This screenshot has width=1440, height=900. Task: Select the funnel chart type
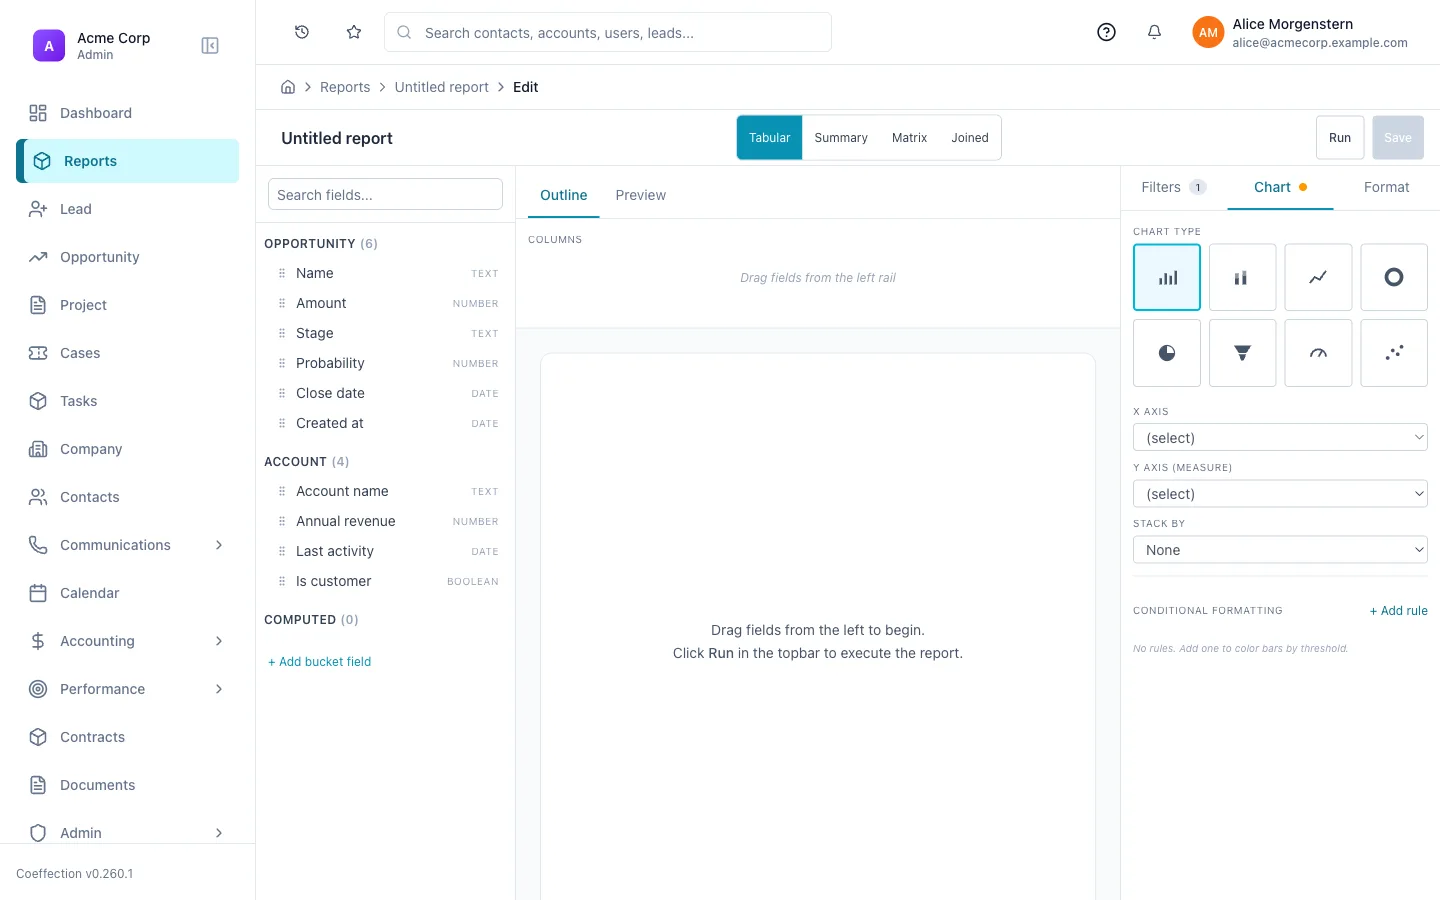pos(1242,353)
